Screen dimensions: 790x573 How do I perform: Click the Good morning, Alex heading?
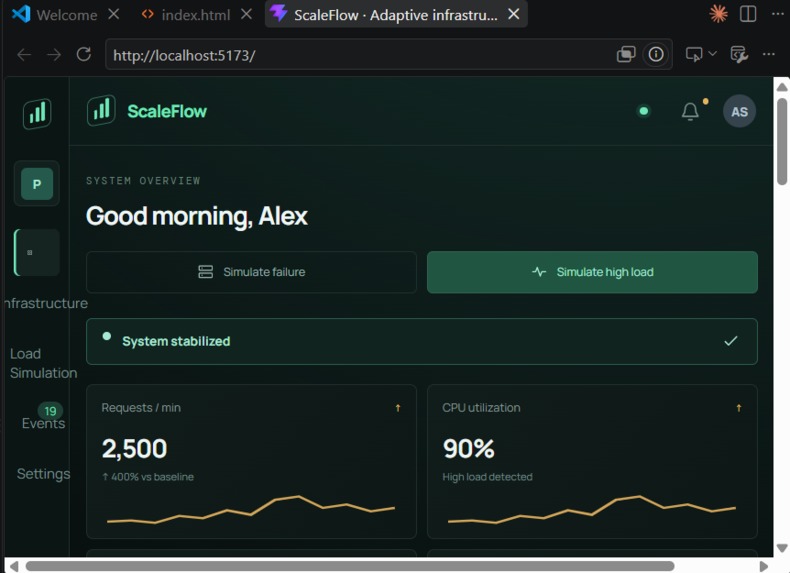pos(196,216)
